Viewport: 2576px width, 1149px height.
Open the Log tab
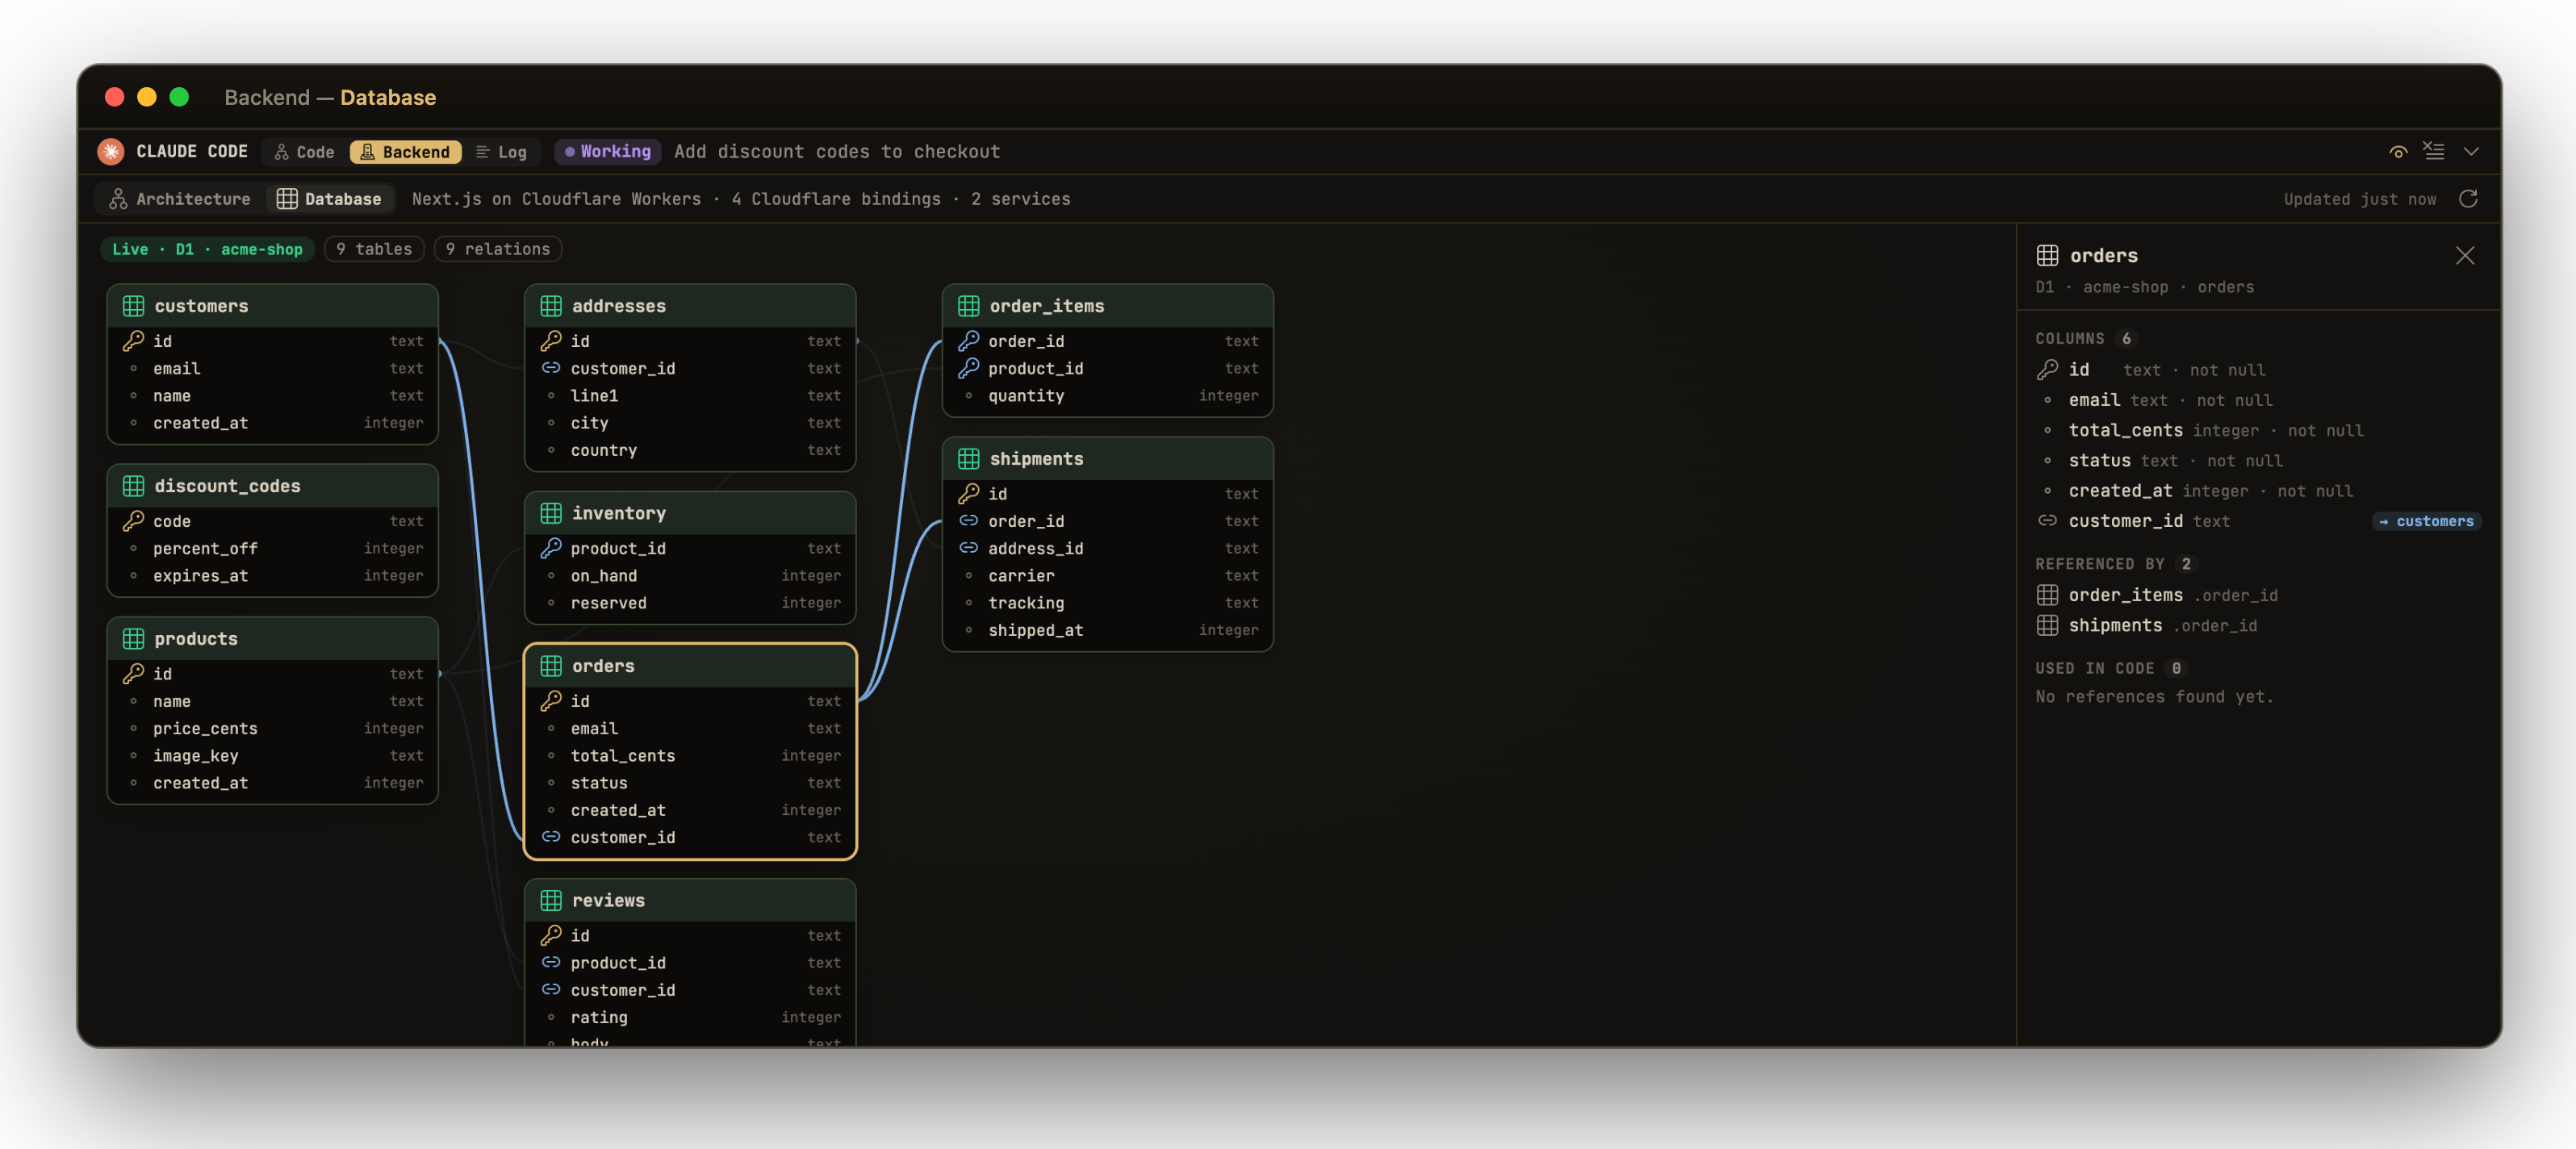tap(501, 152)
